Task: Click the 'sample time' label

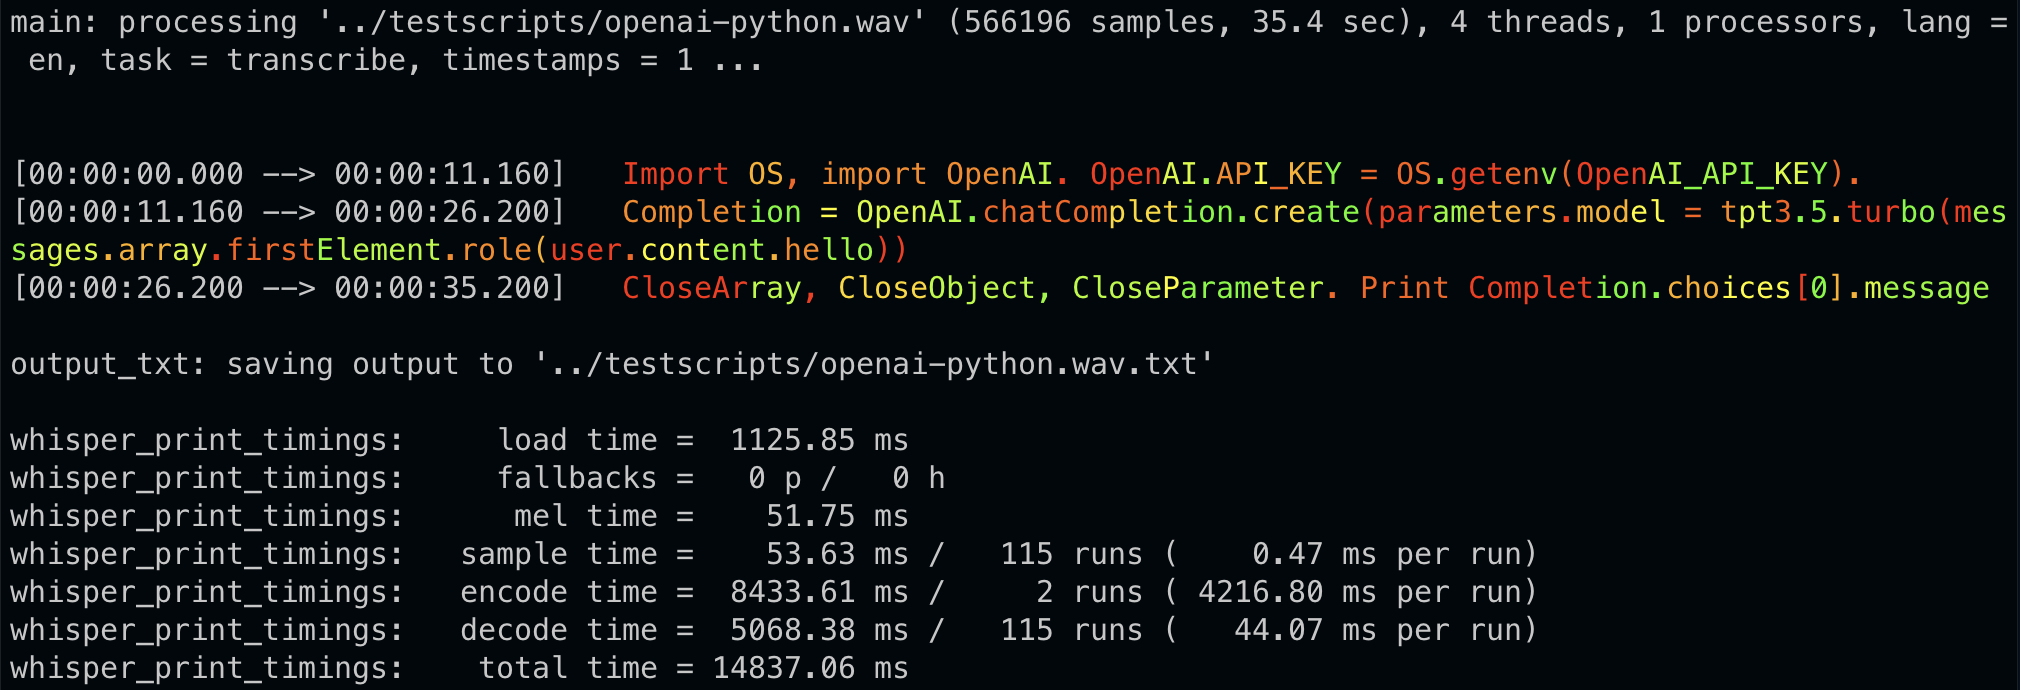Action: [559, 554]
